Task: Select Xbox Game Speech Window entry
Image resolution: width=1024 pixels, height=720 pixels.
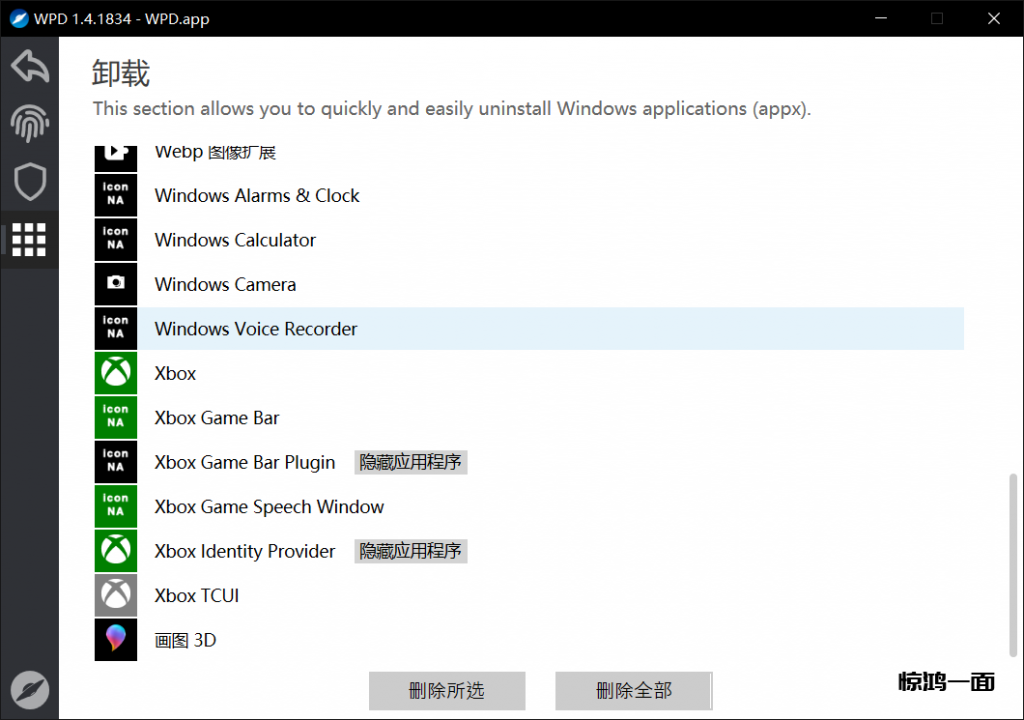Action: [269, 507]
